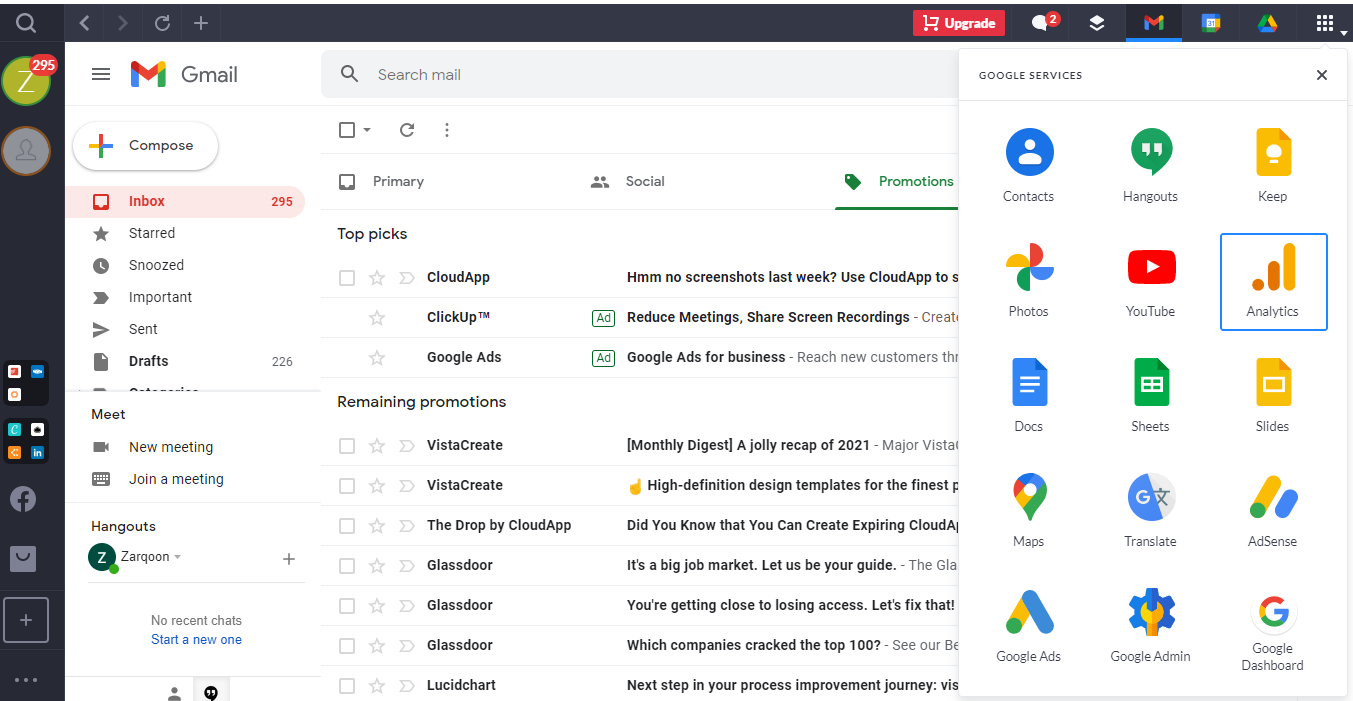Image resolution: width=1353 pixels, height=701 pixels.
Task: Open Google Drive top bar icon
Action: [1268, 23]
